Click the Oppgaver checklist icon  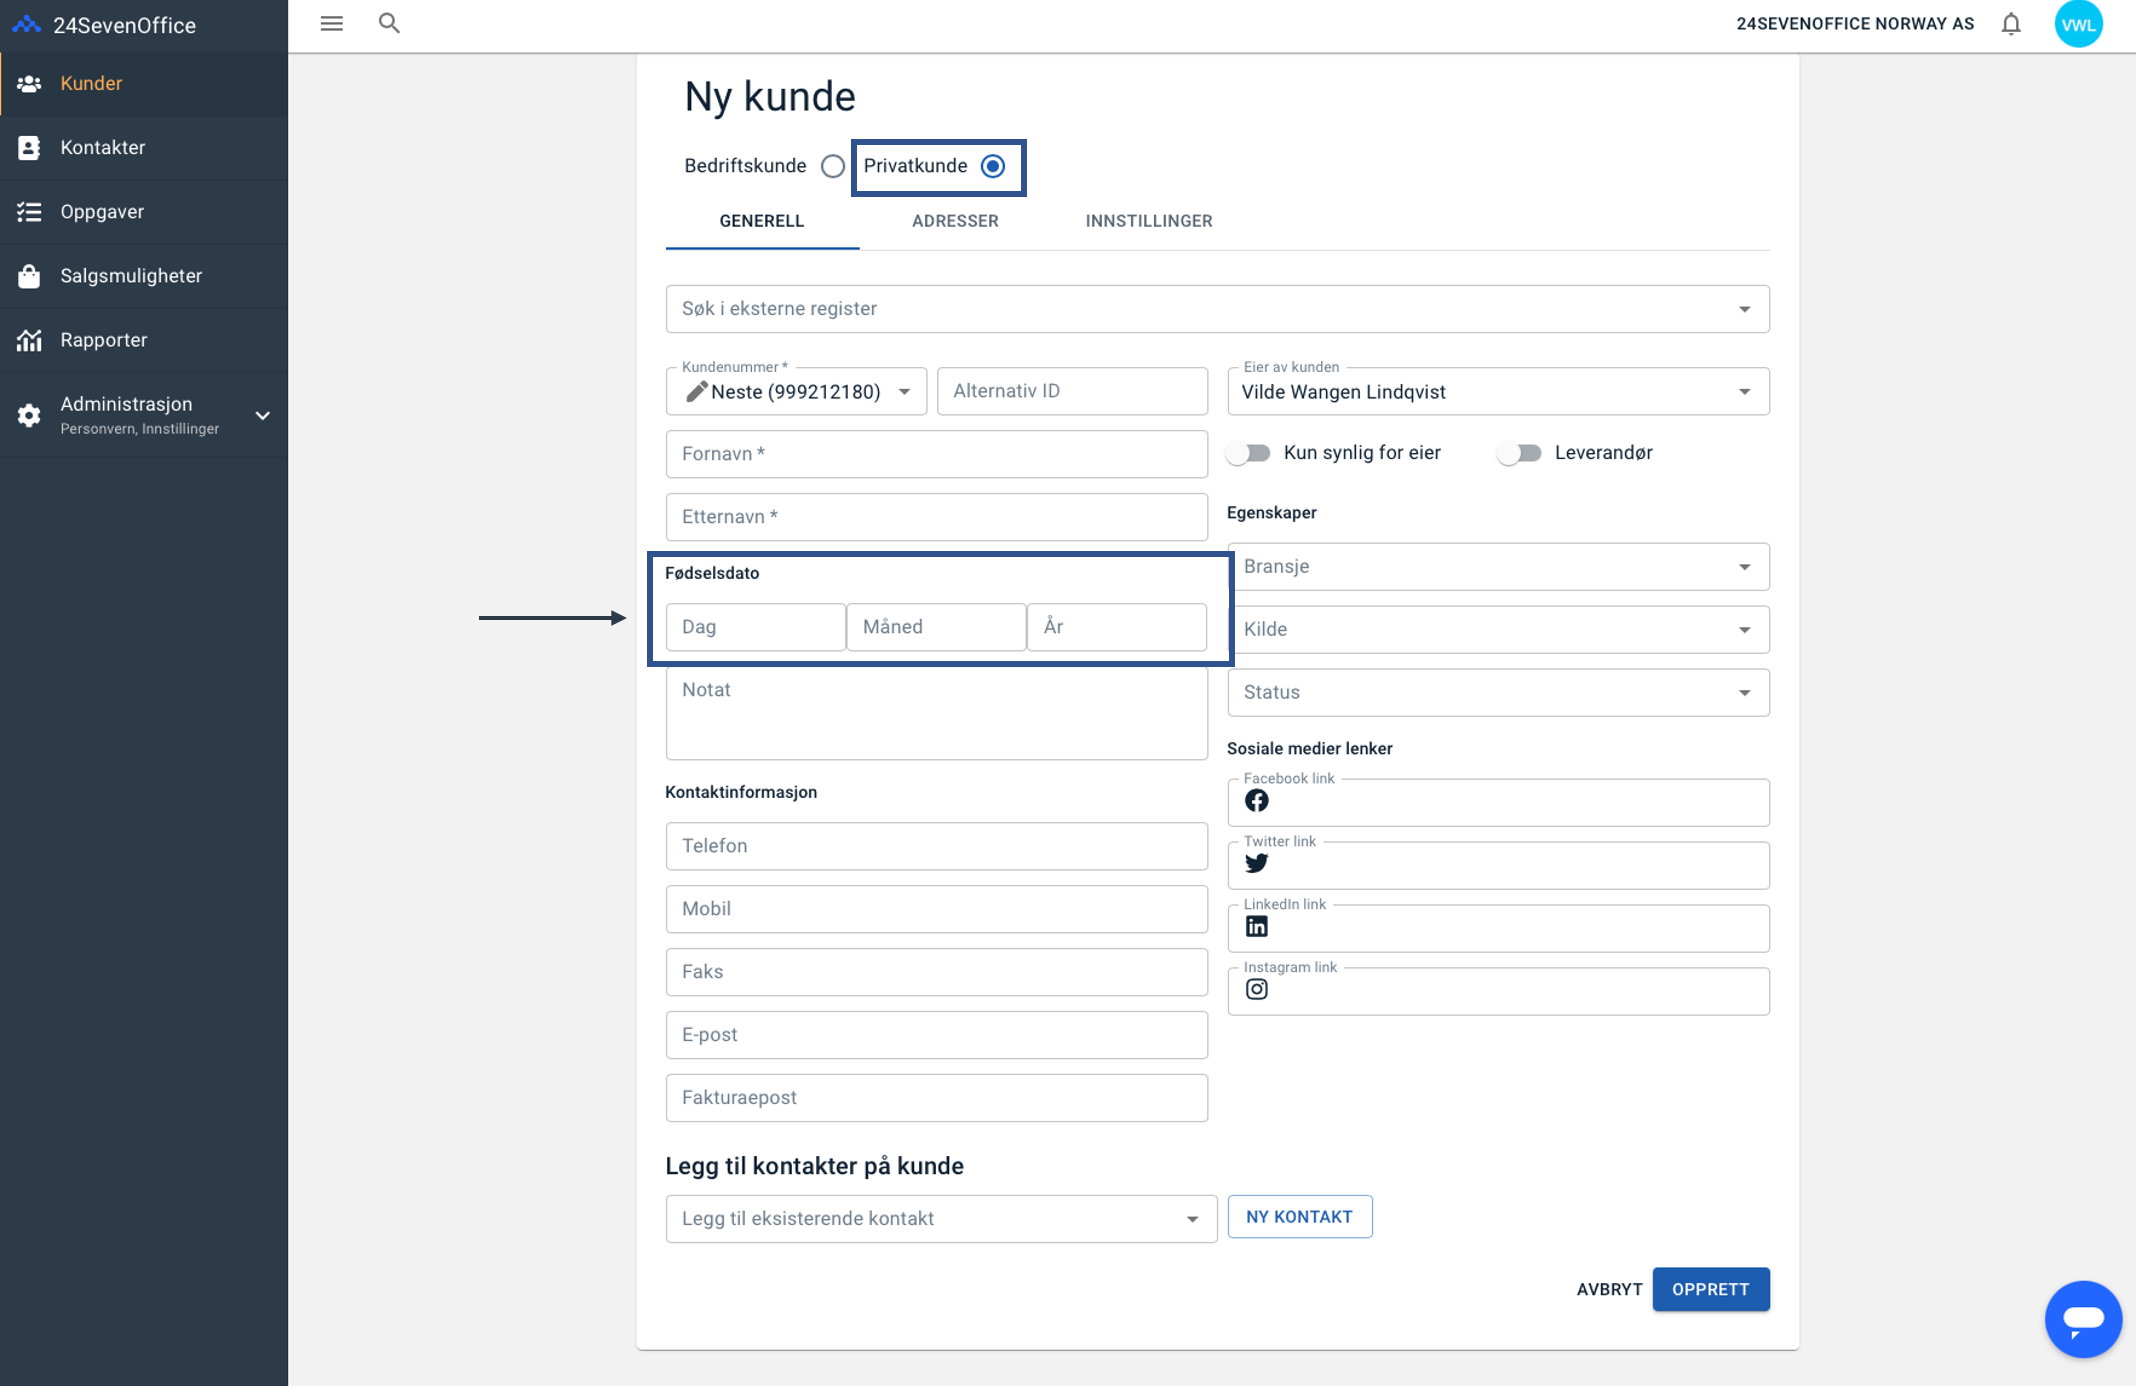pyautogui.click(x=29, y=212)
